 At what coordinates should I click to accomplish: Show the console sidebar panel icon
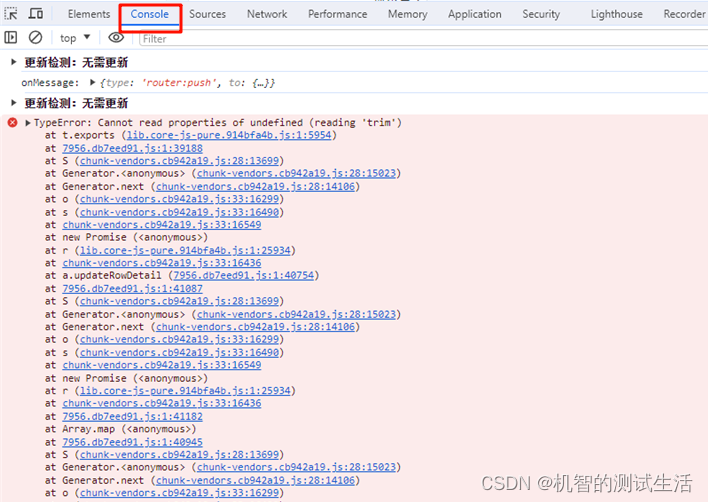(x=10, y=37)
